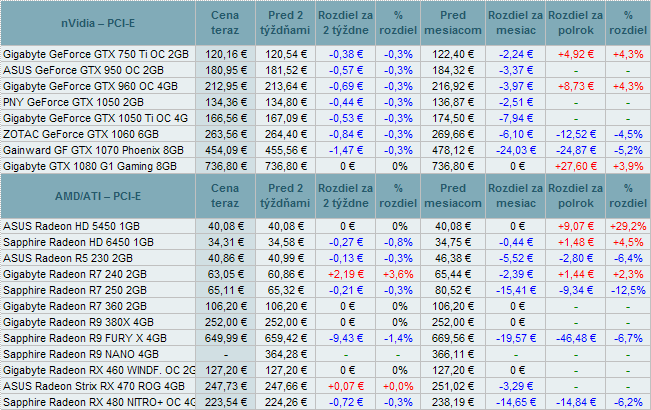Screen dimensions: 651x410
Task: Click two-weeks-ago price 60,86 €
Action: (x=286, y=274)
